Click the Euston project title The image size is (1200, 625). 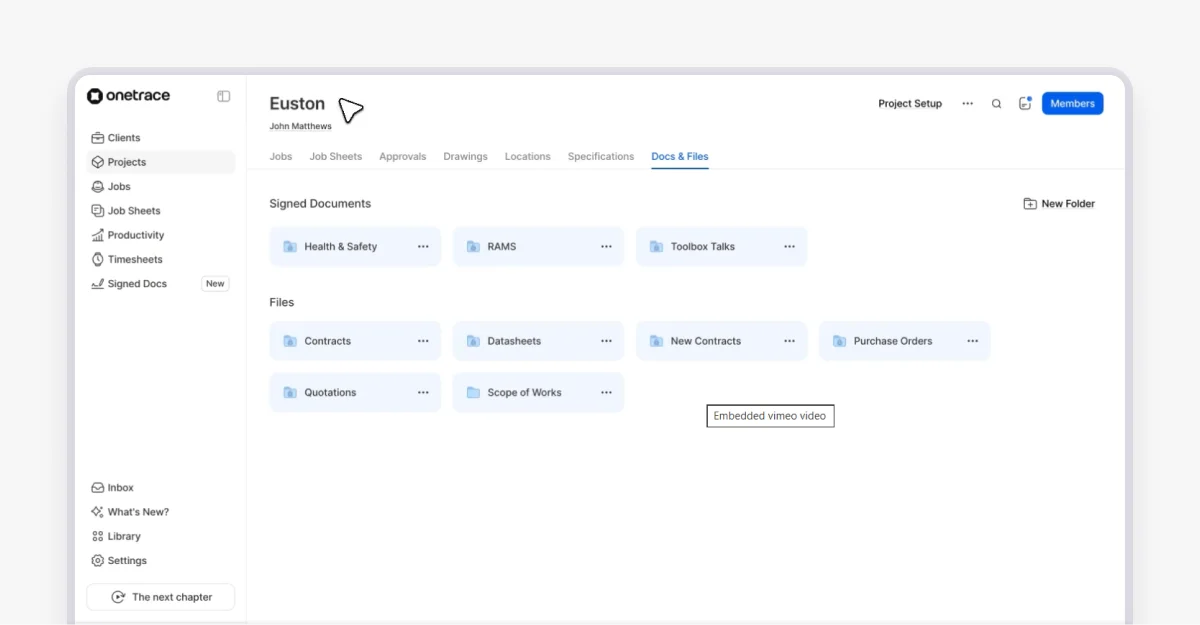point(297,103)
